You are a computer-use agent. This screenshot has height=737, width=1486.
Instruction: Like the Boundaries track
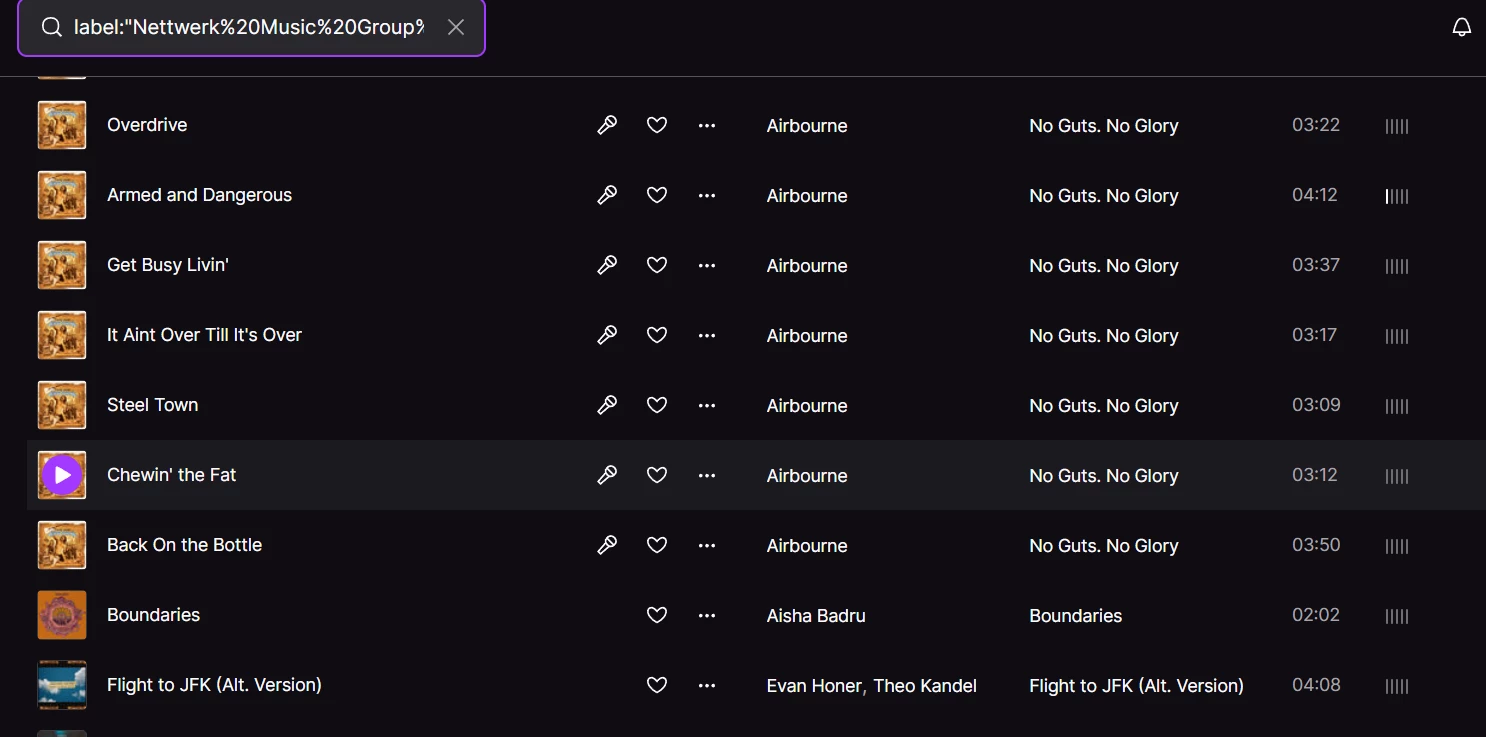pos(657,615)
